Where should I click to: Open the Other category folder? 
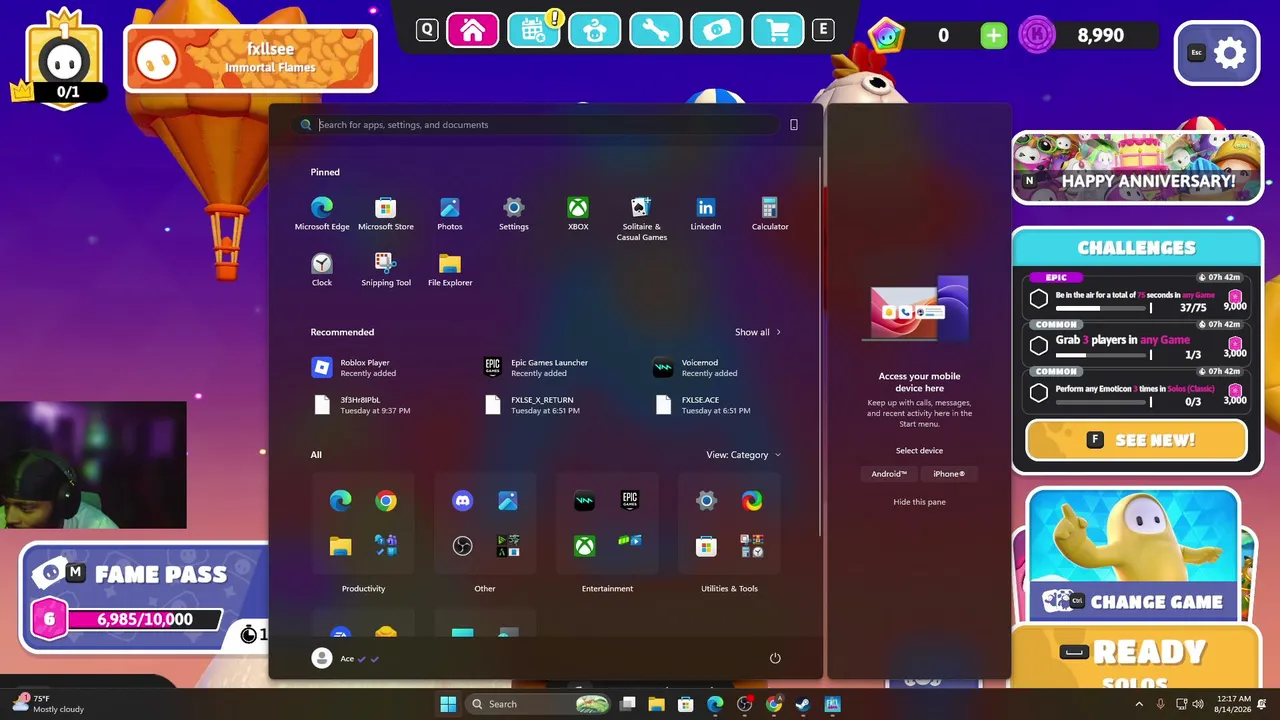click(485, 524)
